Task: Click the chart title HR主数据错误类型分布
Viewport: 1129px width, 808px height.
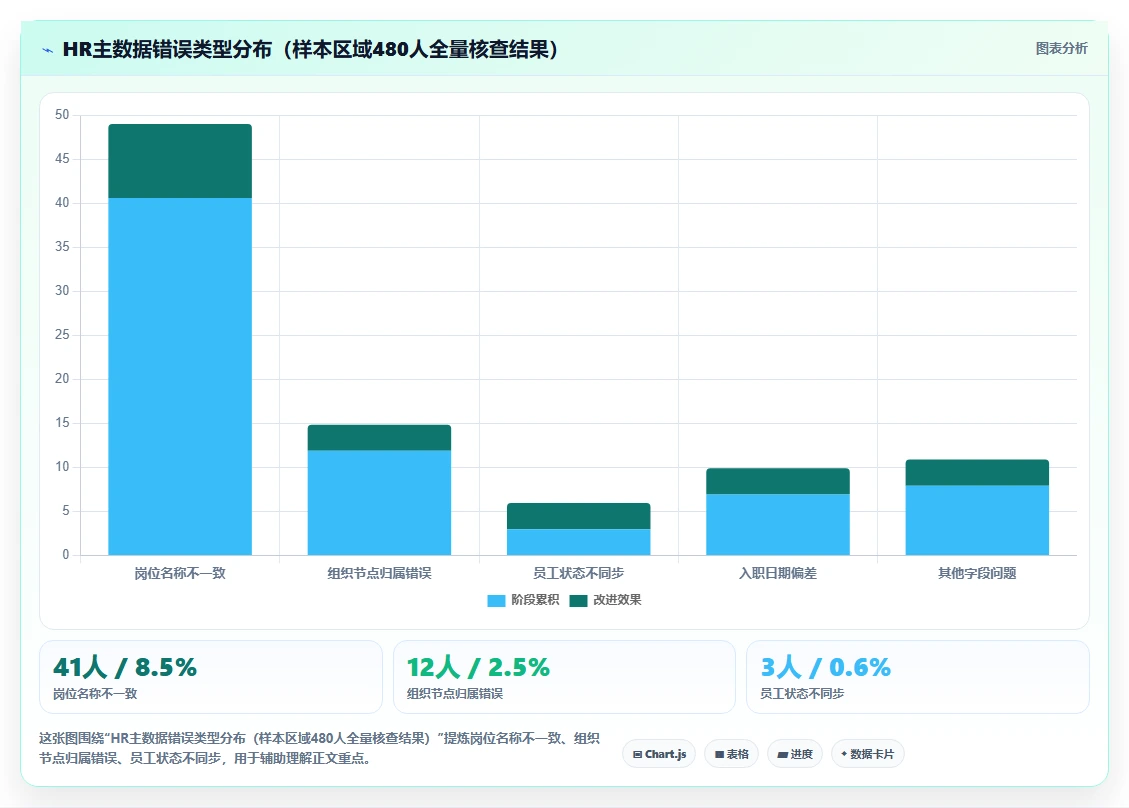Action: pyautogui.click(x=310, y=50)
